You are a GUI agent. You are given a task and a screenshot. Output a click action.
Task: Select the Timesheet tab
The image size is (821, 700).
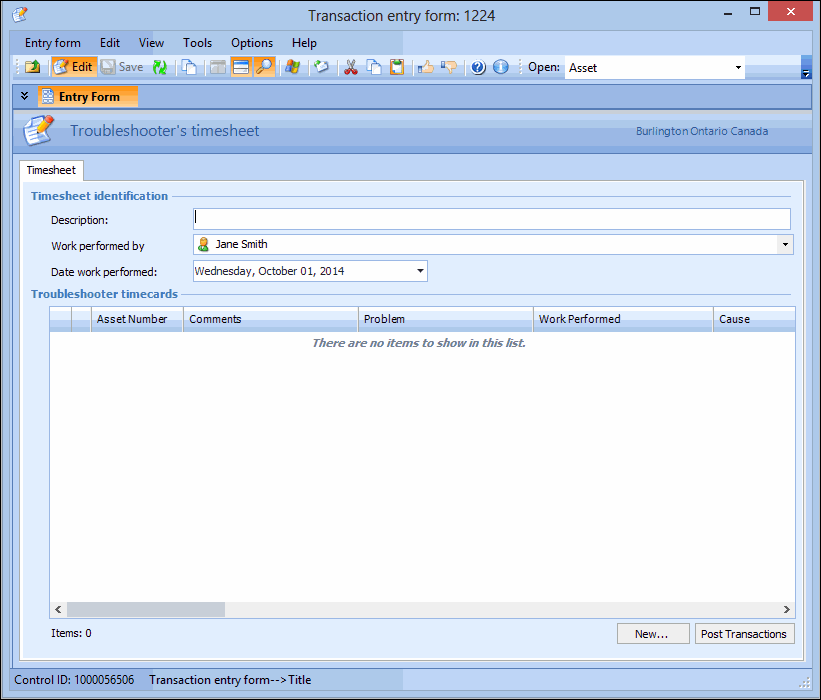coord(51,170)
